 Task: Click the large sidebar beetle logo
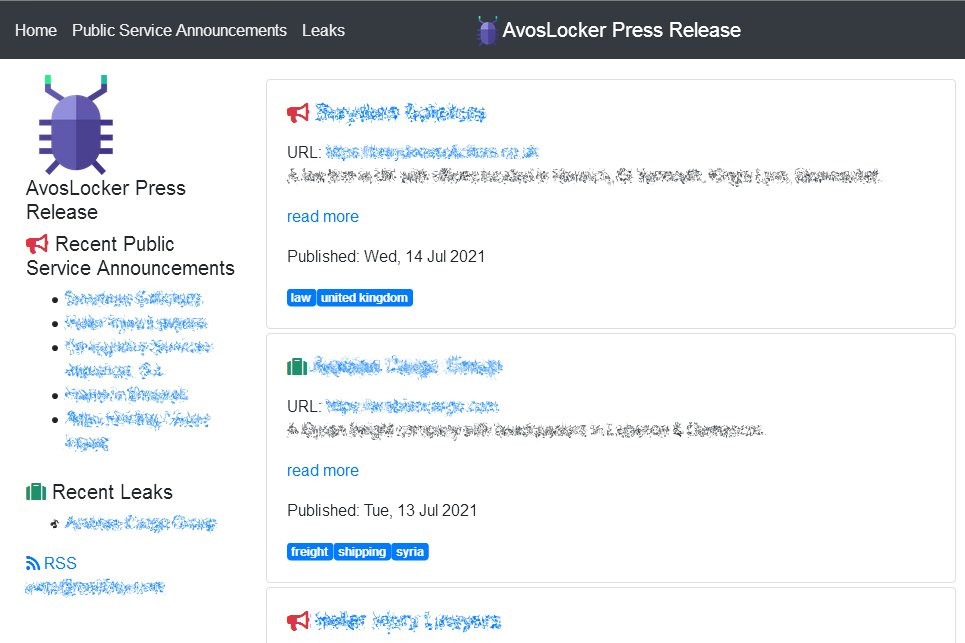click(76, 125)
